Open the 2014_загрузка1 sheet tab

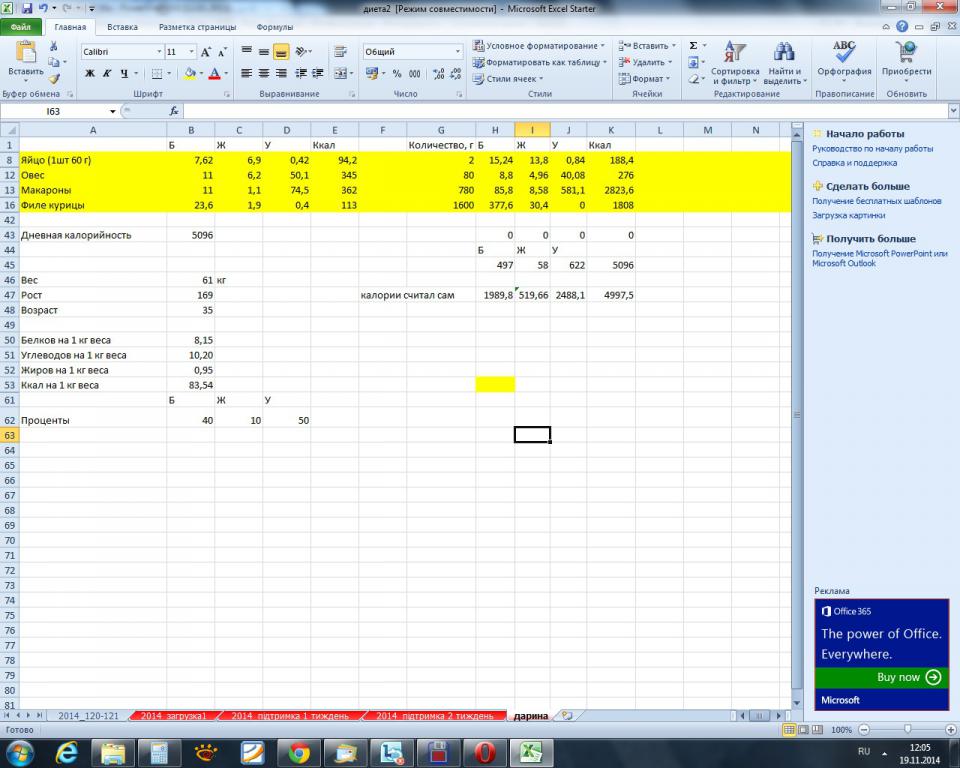coord(173,716)
